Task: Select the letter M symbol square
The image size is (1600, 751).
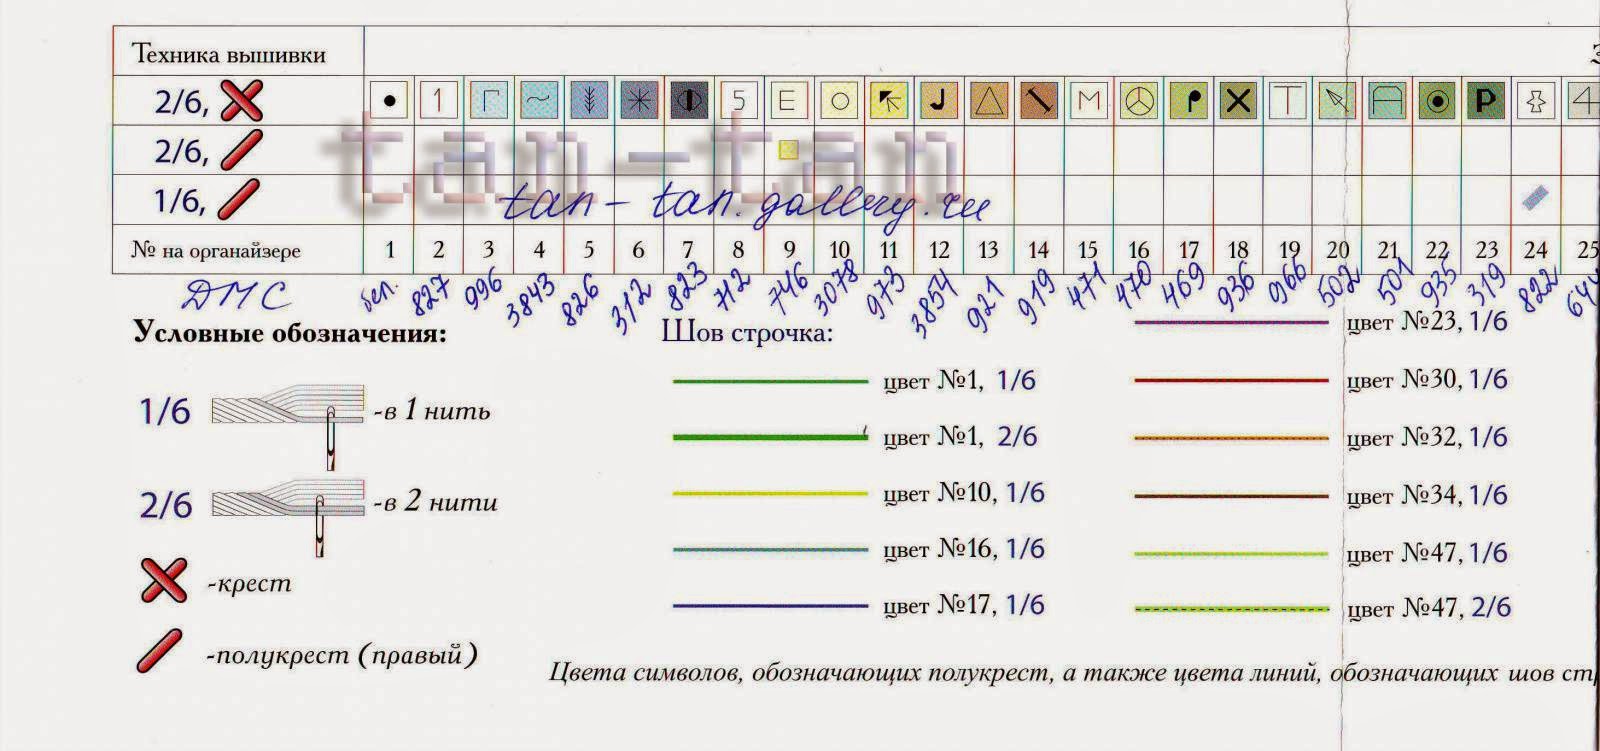Action: pyautogui.click(x=1088, y=100)
